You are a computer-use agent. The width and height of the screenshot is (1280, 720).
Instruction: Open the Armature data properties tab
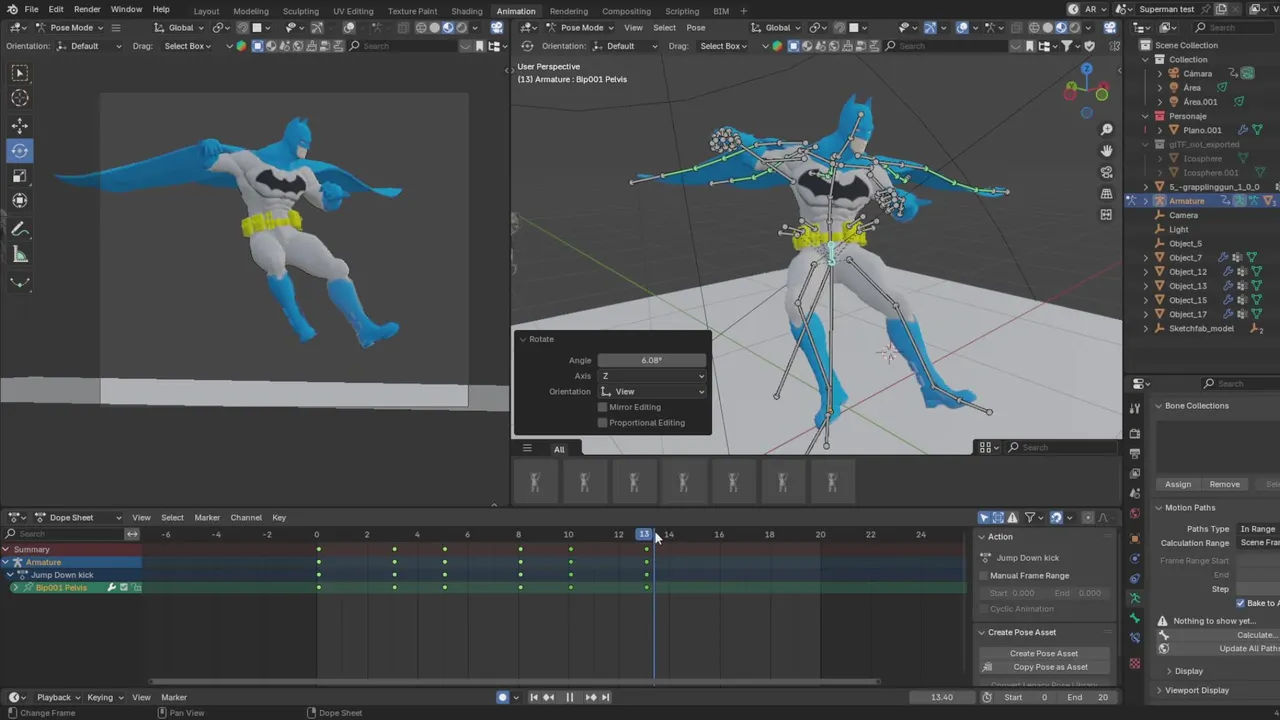tap(1134, 598)
